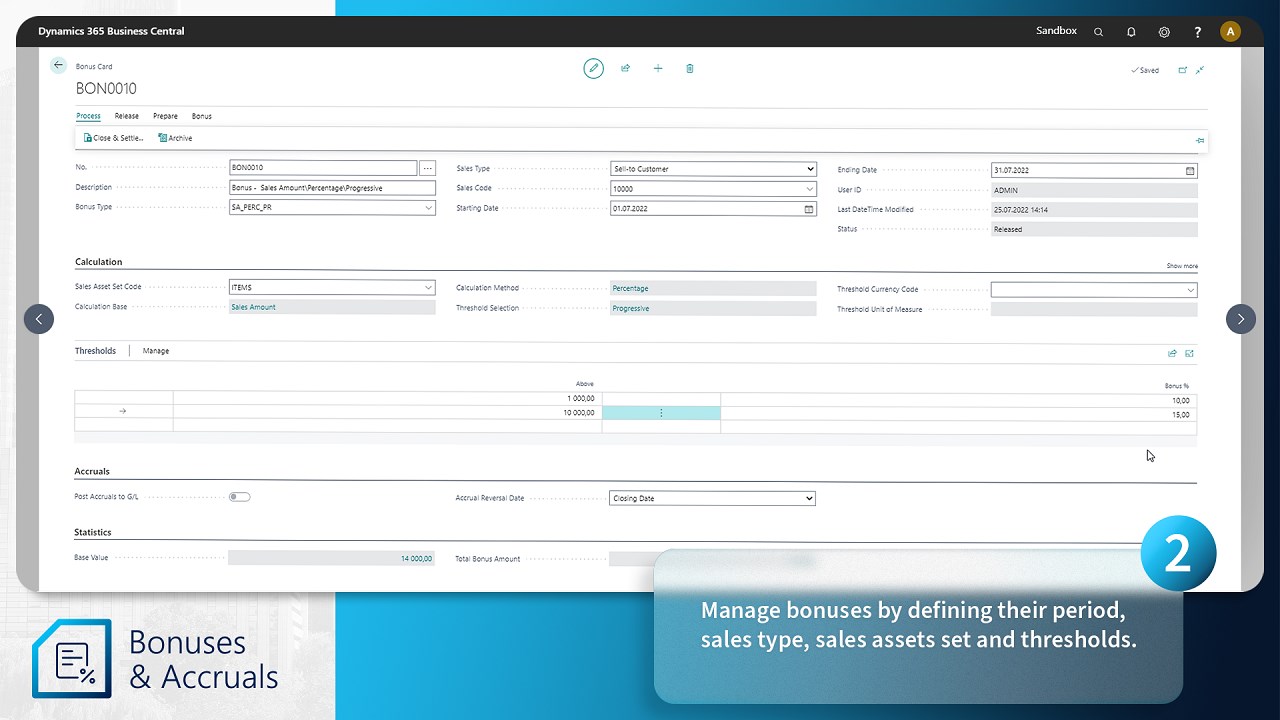Click the Show more link in Calculation
Image resolution: width=1280 pixels, height=720 pixels.
[1182, 266]
